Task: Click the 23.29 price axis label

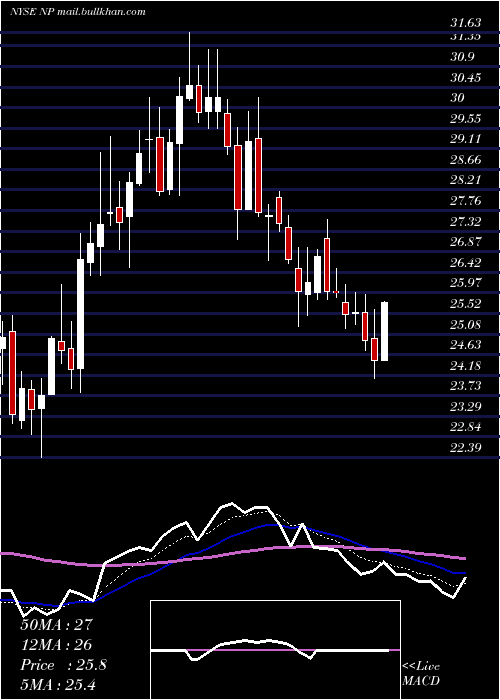Action: coord(466,406)
